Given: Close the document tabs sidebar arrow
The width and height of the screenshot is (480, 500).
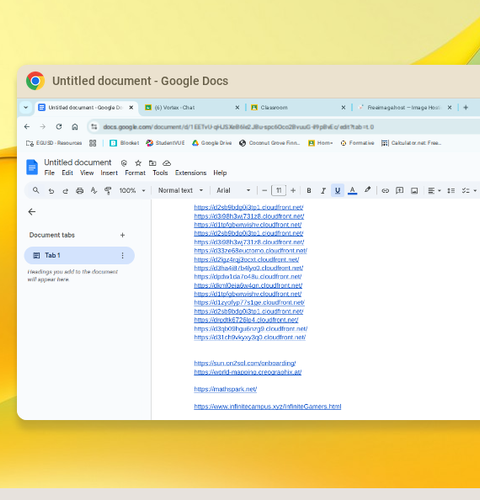Looking at the screenshot, I should (x=32, y=212).
